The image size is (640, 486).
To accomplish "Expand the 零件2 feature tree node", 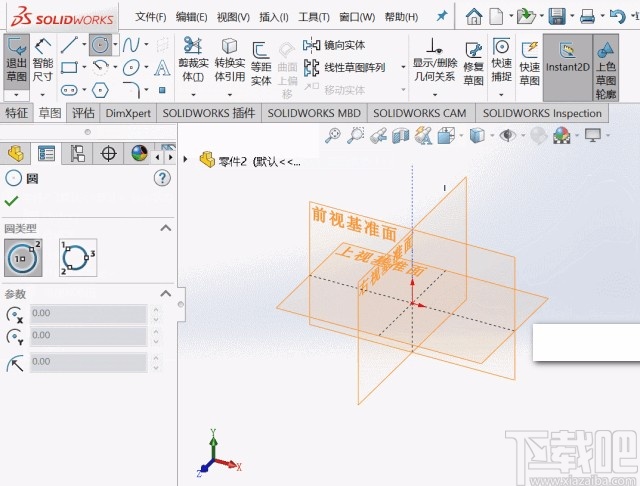I will pyautogui.click(x=187, y=159).
